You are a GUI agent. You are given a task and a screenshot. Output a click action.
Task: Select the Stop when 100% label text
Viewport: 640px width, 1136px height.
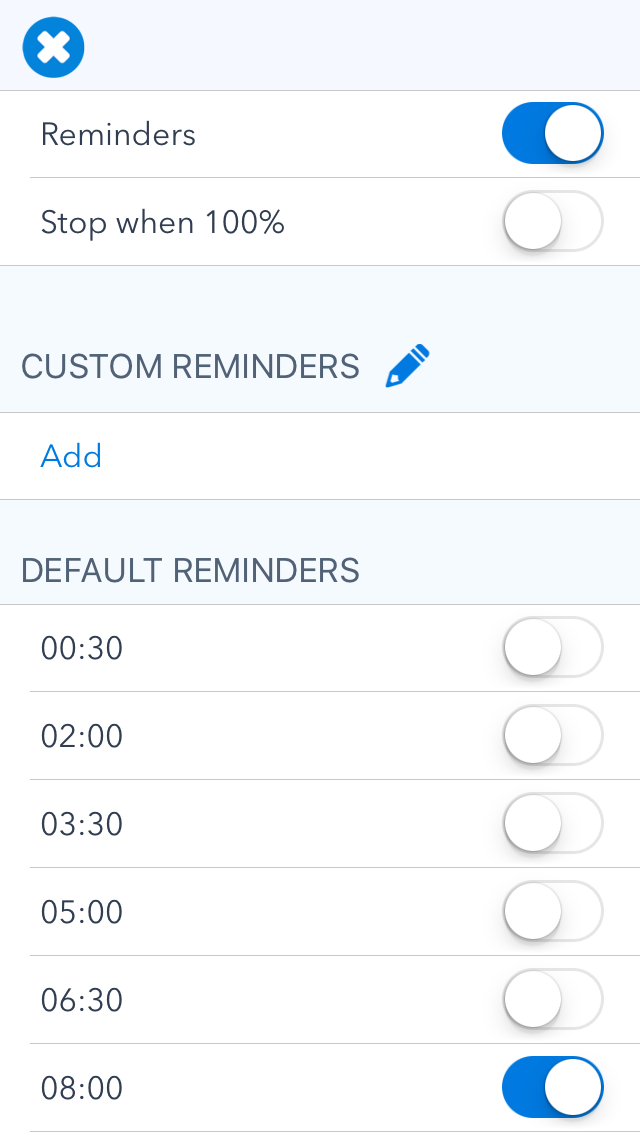(162, 222)
